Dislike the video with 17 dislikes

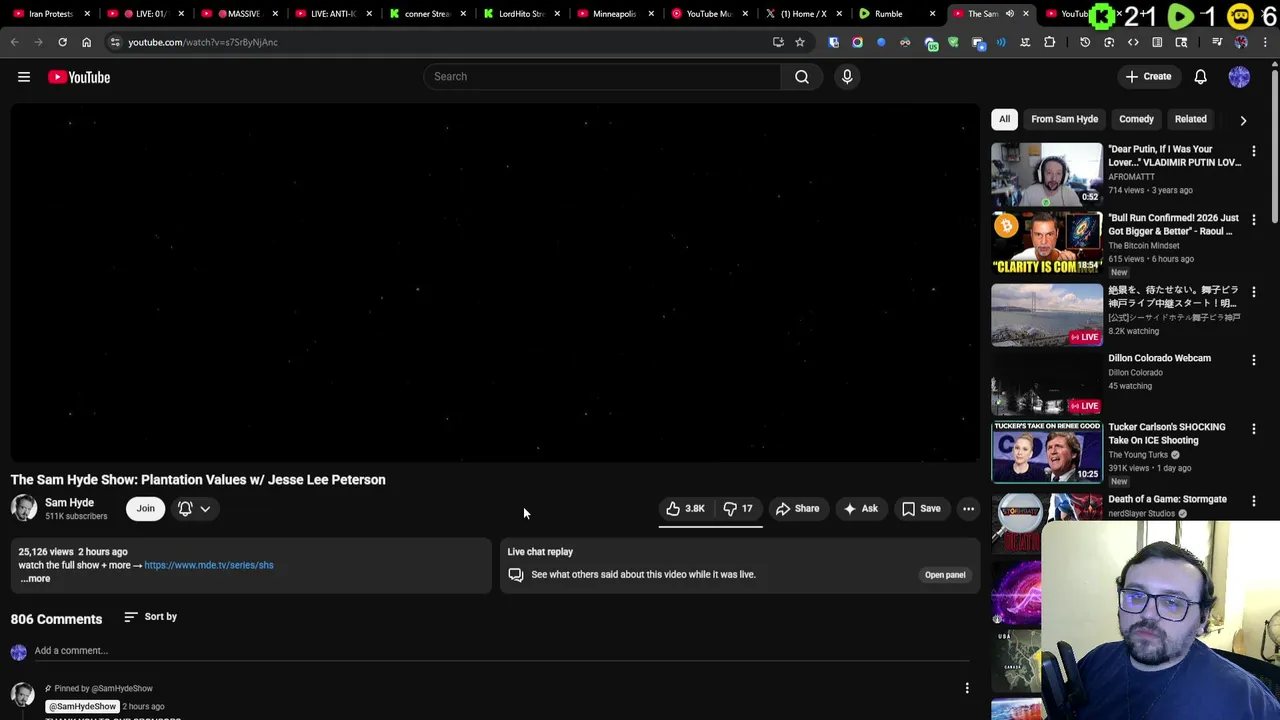739,509
